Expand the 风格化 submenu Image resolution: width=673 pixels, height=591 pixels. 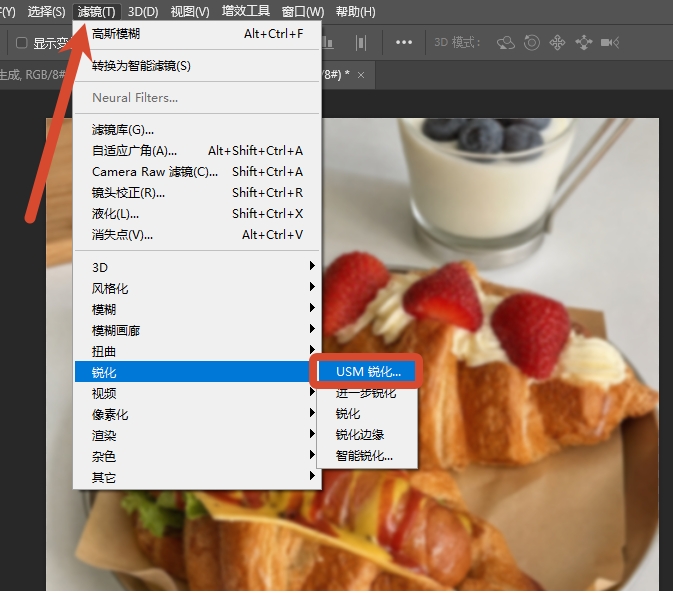click(197, 288)
